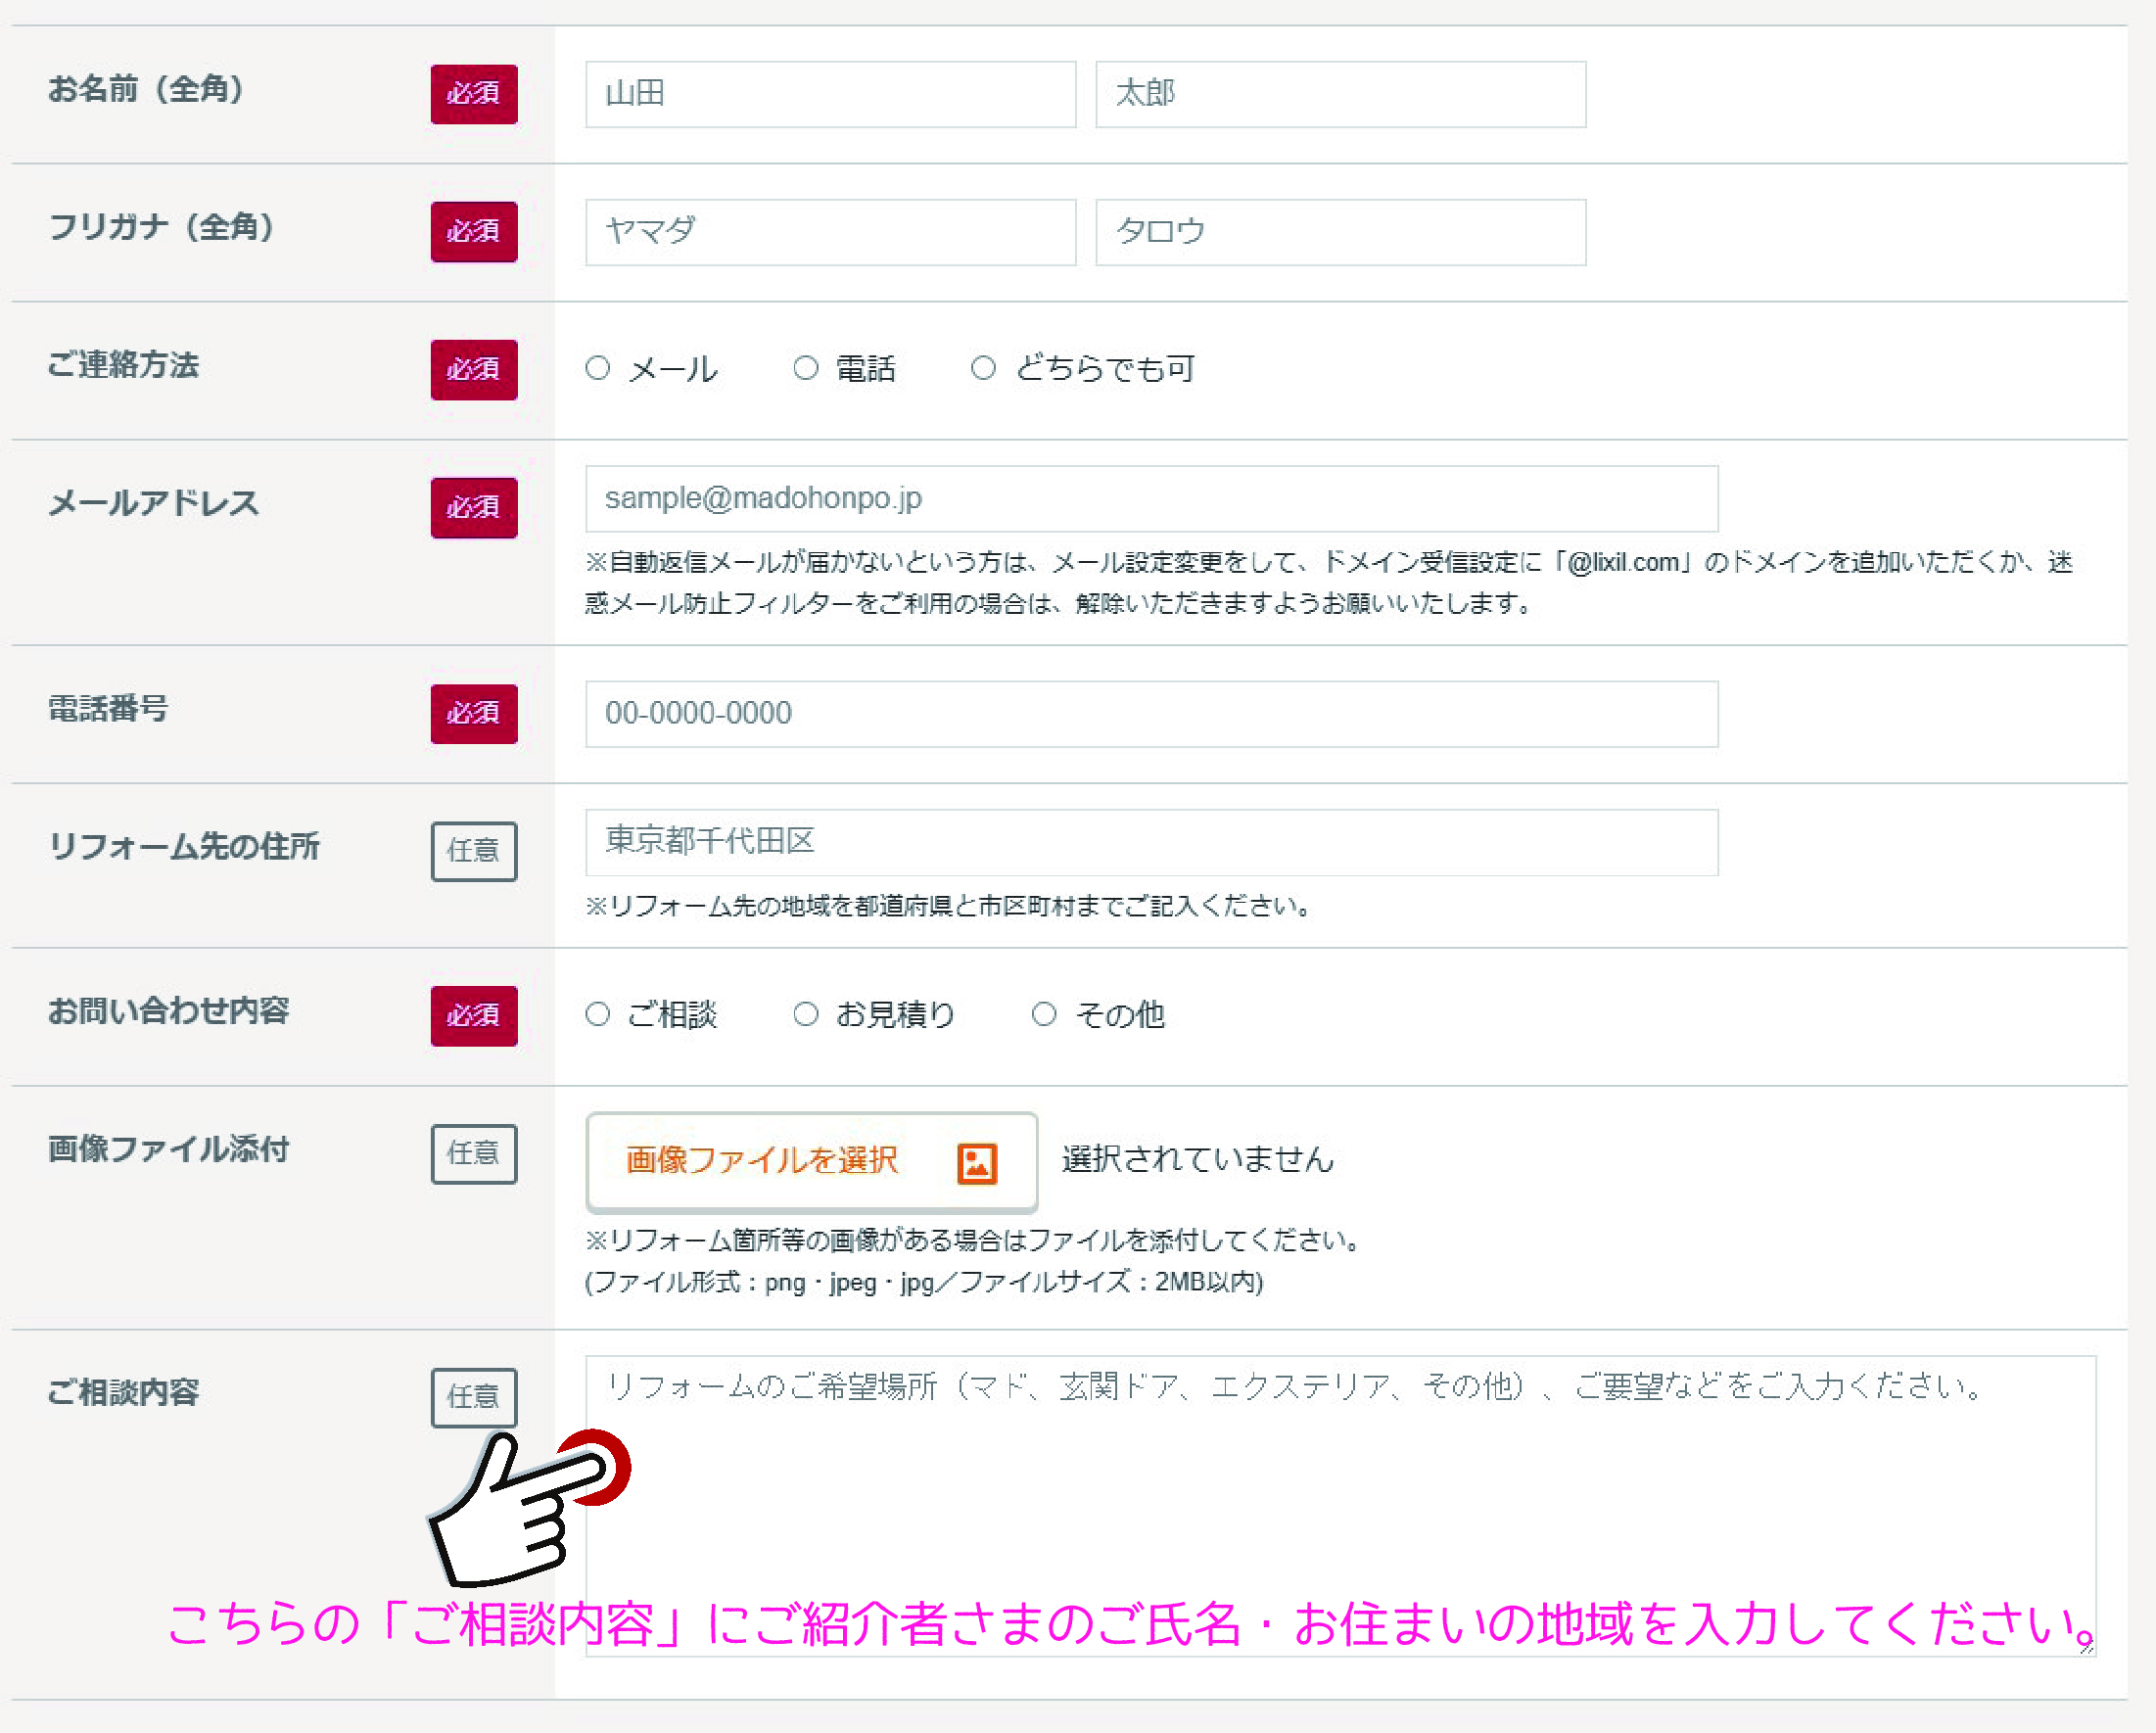Click the 必須 badge next to フリガナ
The height and width of the screenshot is (1733, 2156).
(474, 232)
